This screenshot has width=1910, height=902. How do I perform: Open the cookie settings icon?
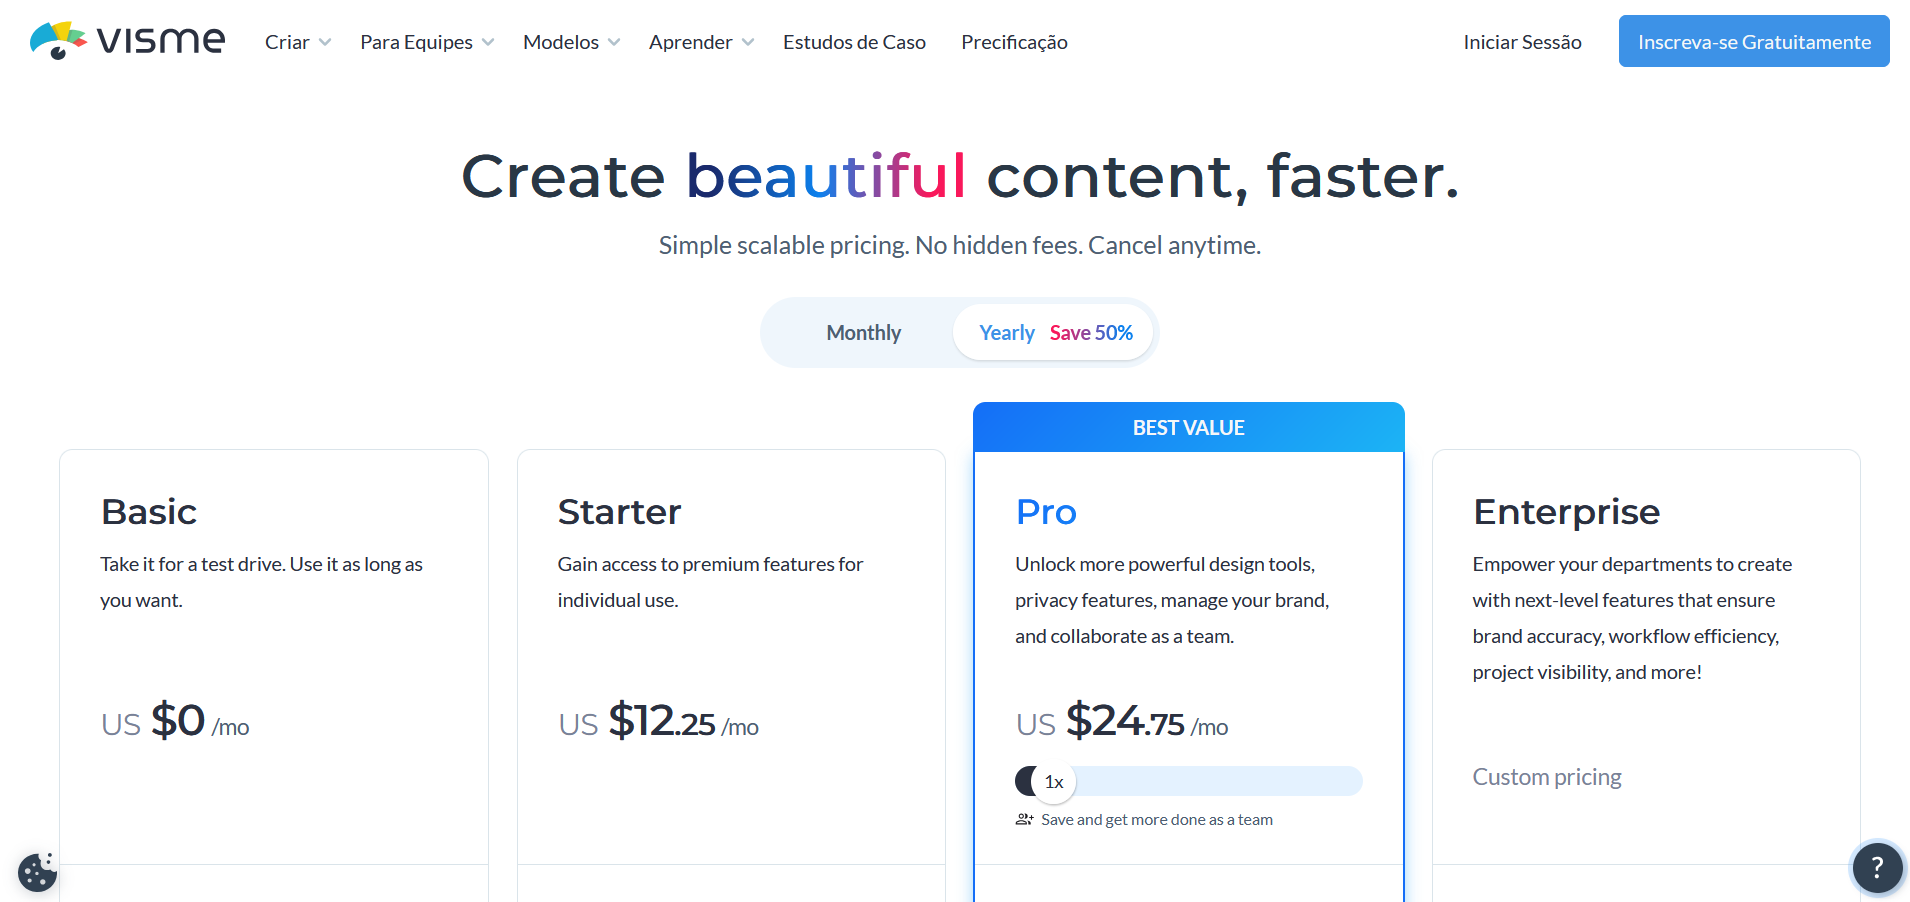pyautogui.click(x=38, y=871)
